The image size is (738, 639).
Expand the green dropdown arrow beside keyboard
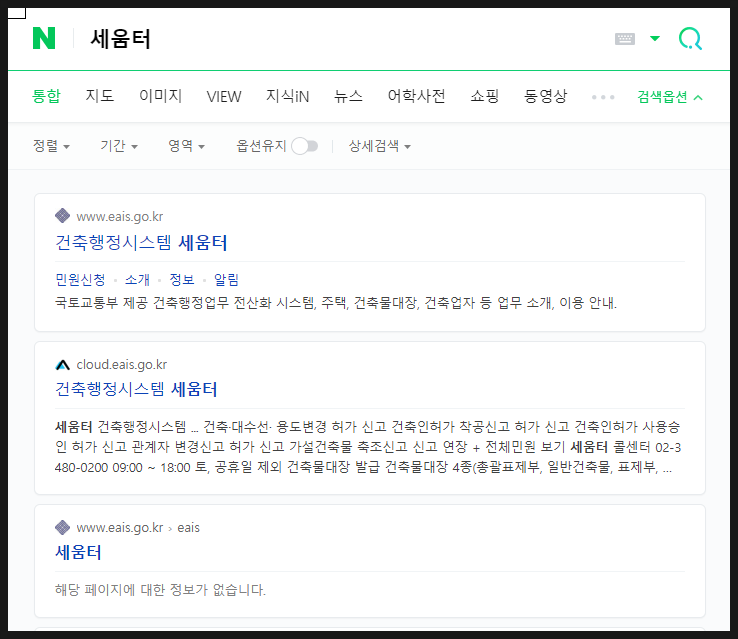655,39
